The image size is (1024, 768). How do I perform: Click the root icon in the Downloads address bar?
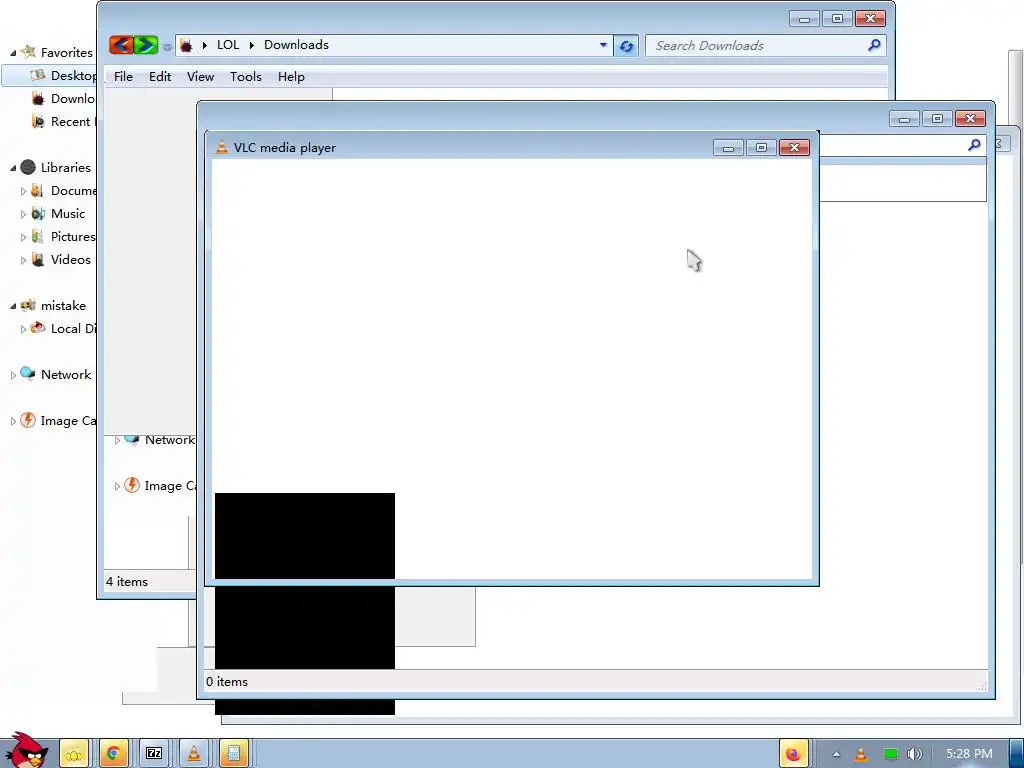click(x=186, y=45)
